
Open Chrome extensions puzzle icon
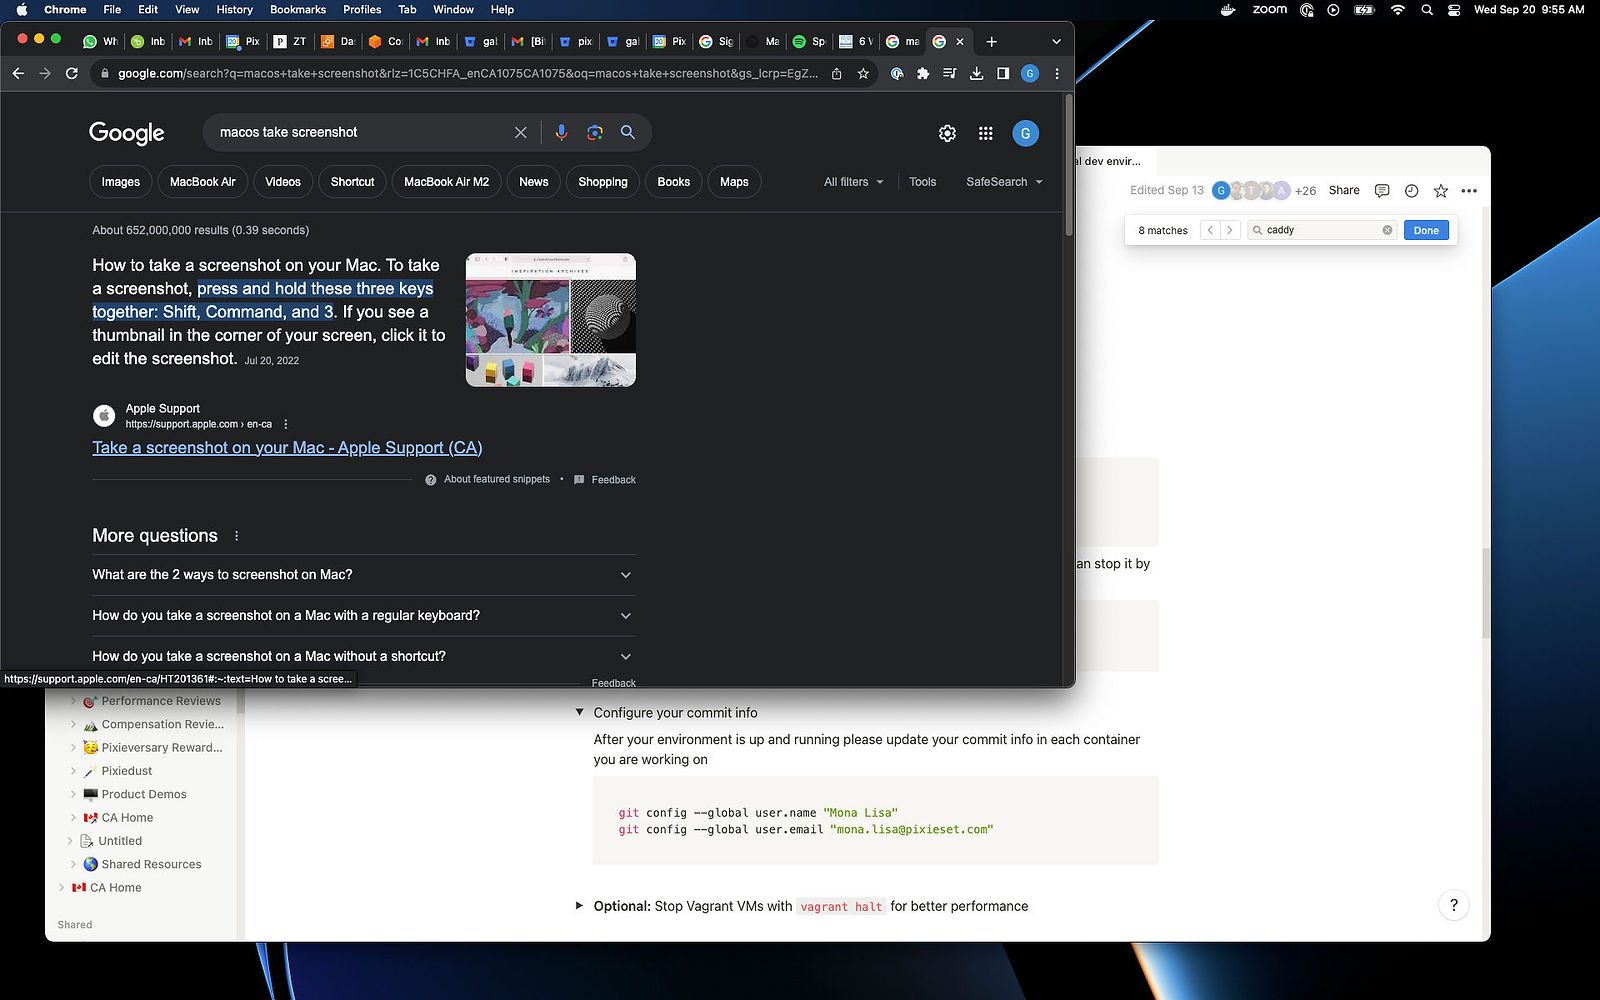tap(923, 73)
